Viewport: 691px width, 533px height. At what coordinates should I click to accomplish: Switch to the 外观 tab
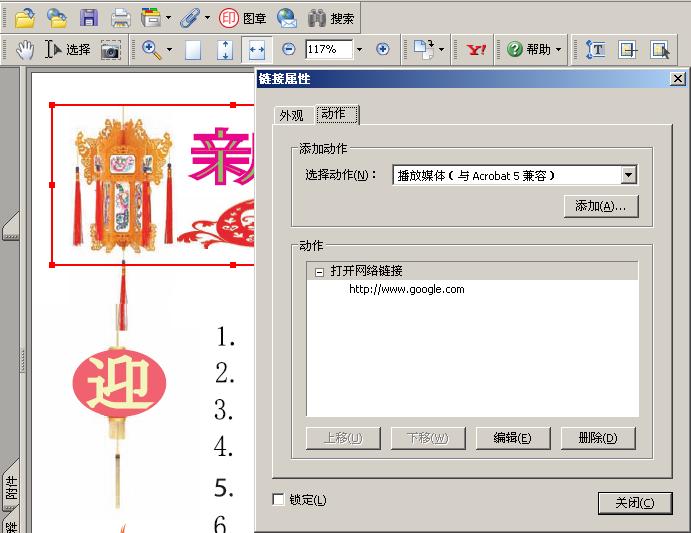(x=291, y=116)
